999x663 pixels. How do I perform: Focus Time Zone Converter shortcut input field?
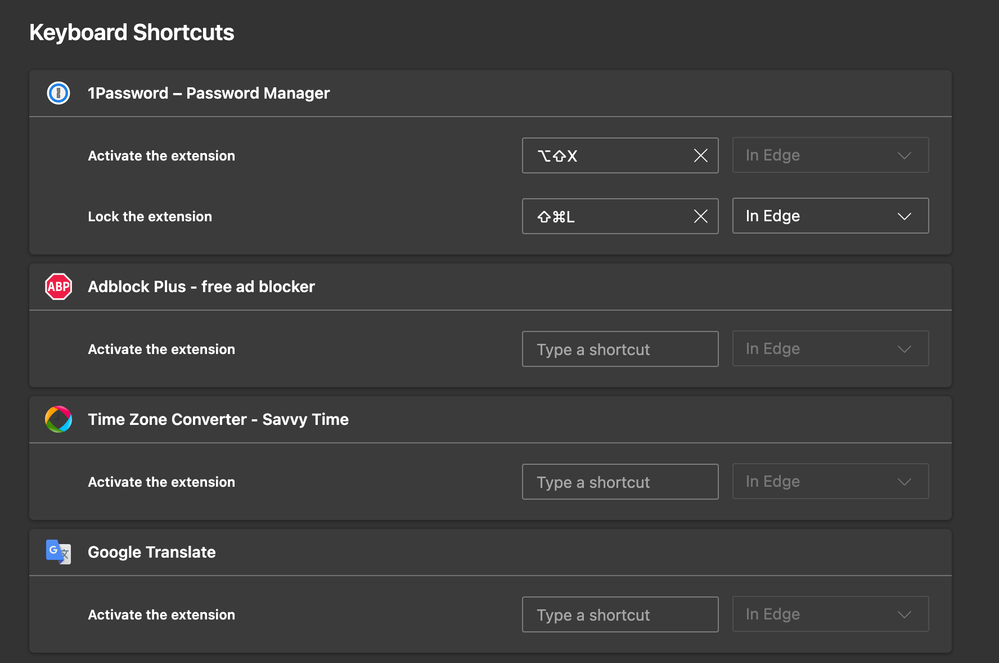619,482
